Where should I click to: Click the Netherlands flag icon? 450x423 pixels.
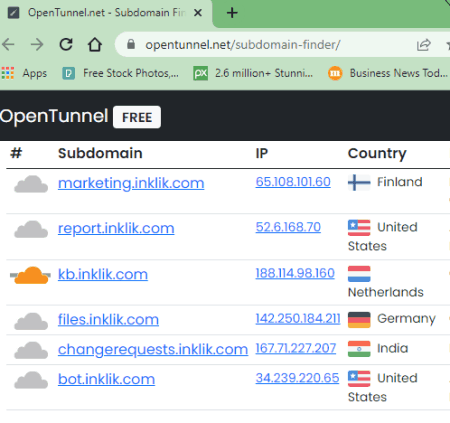[359, 274]
